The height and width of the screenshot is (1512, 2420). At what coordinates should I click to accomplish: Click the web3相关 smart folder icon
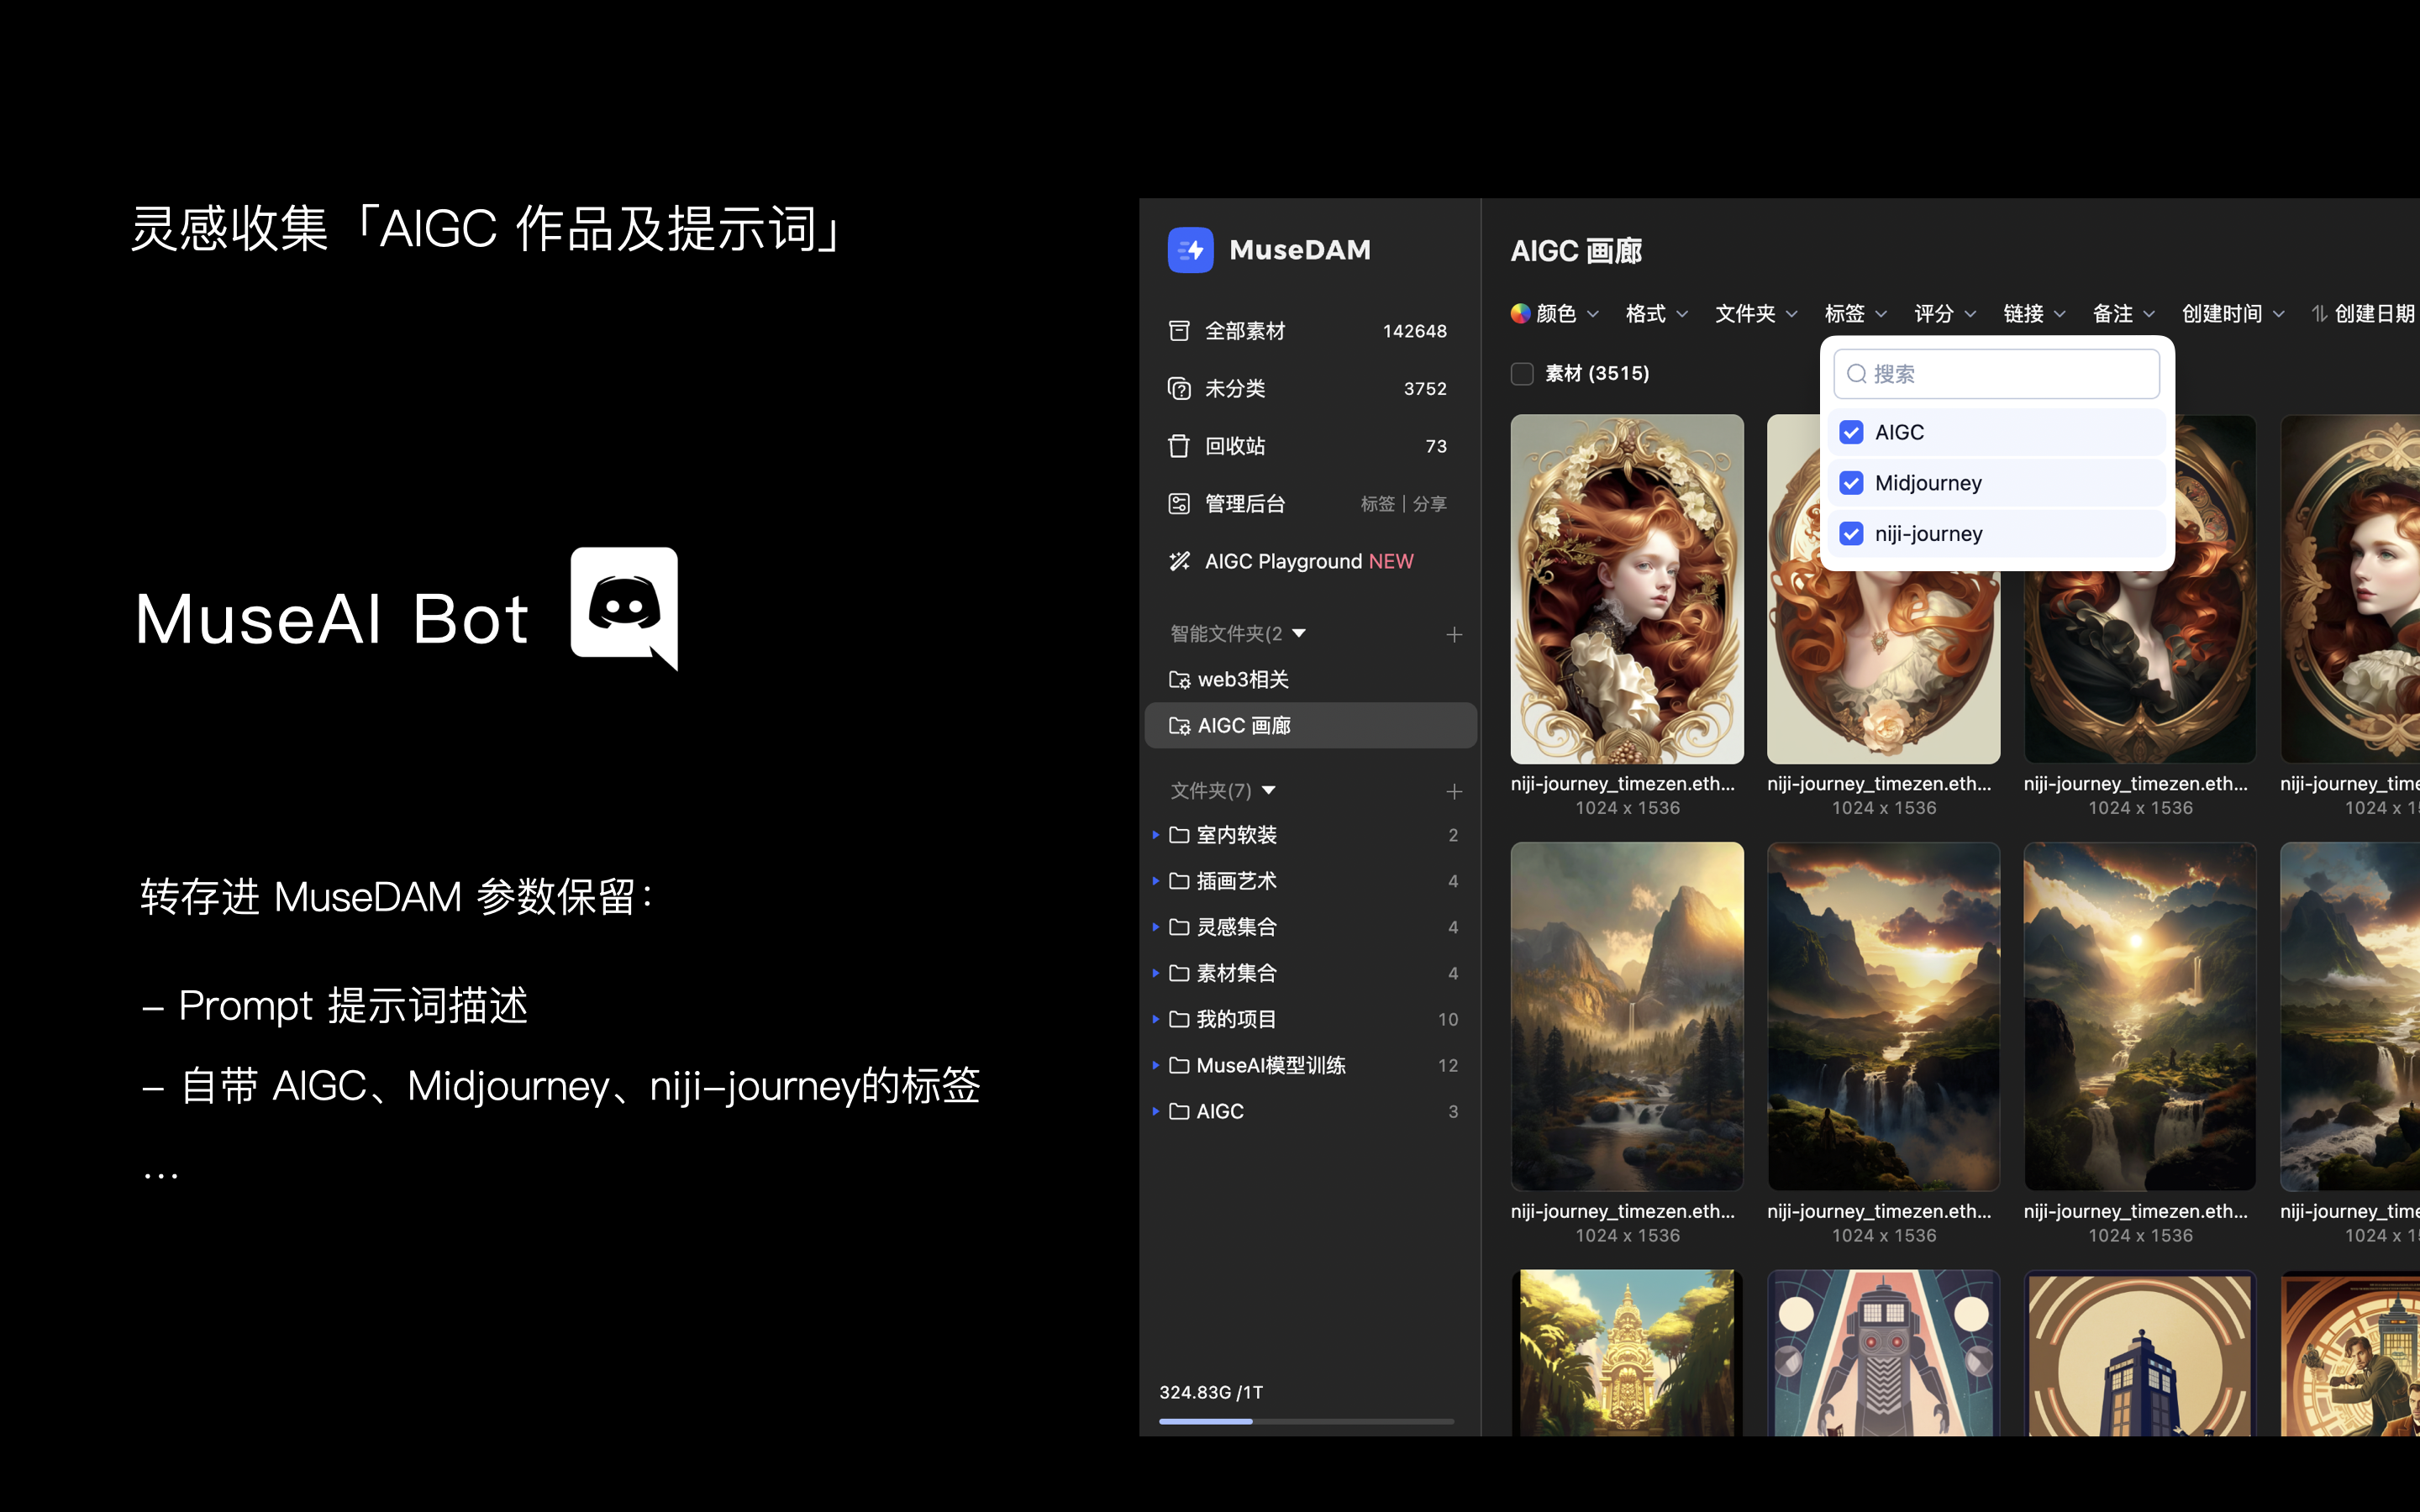click(x=1179, y=680)
